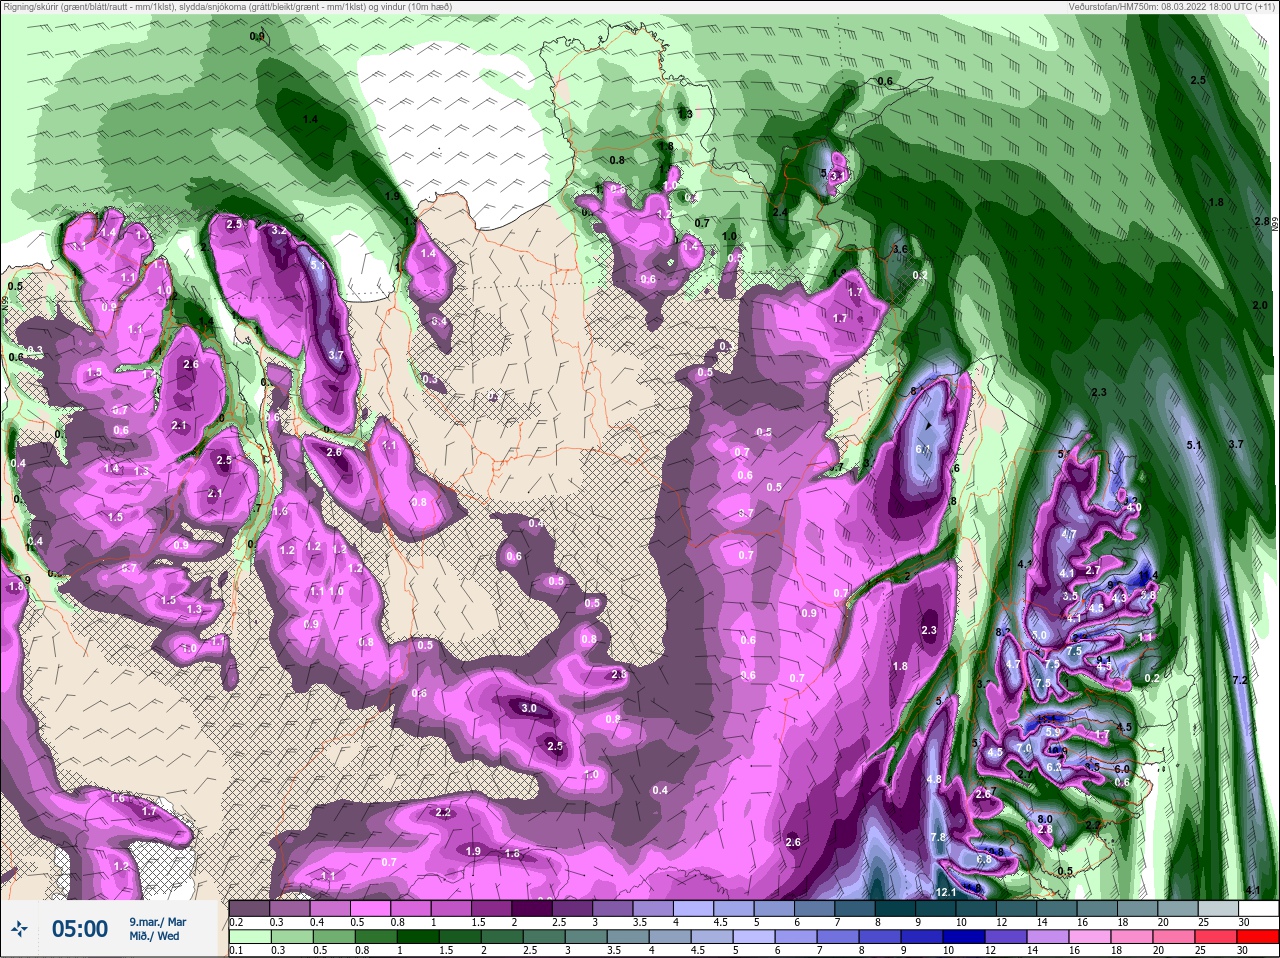Click the 12.1 precipitation value on the map
1280x958 pixels.
coord(947,892)
